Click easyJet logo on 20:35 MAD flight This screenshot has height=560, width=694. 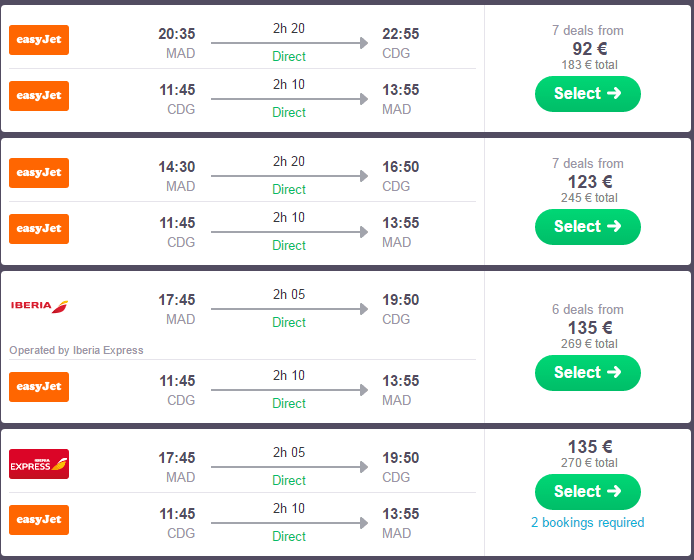[39, 40]
